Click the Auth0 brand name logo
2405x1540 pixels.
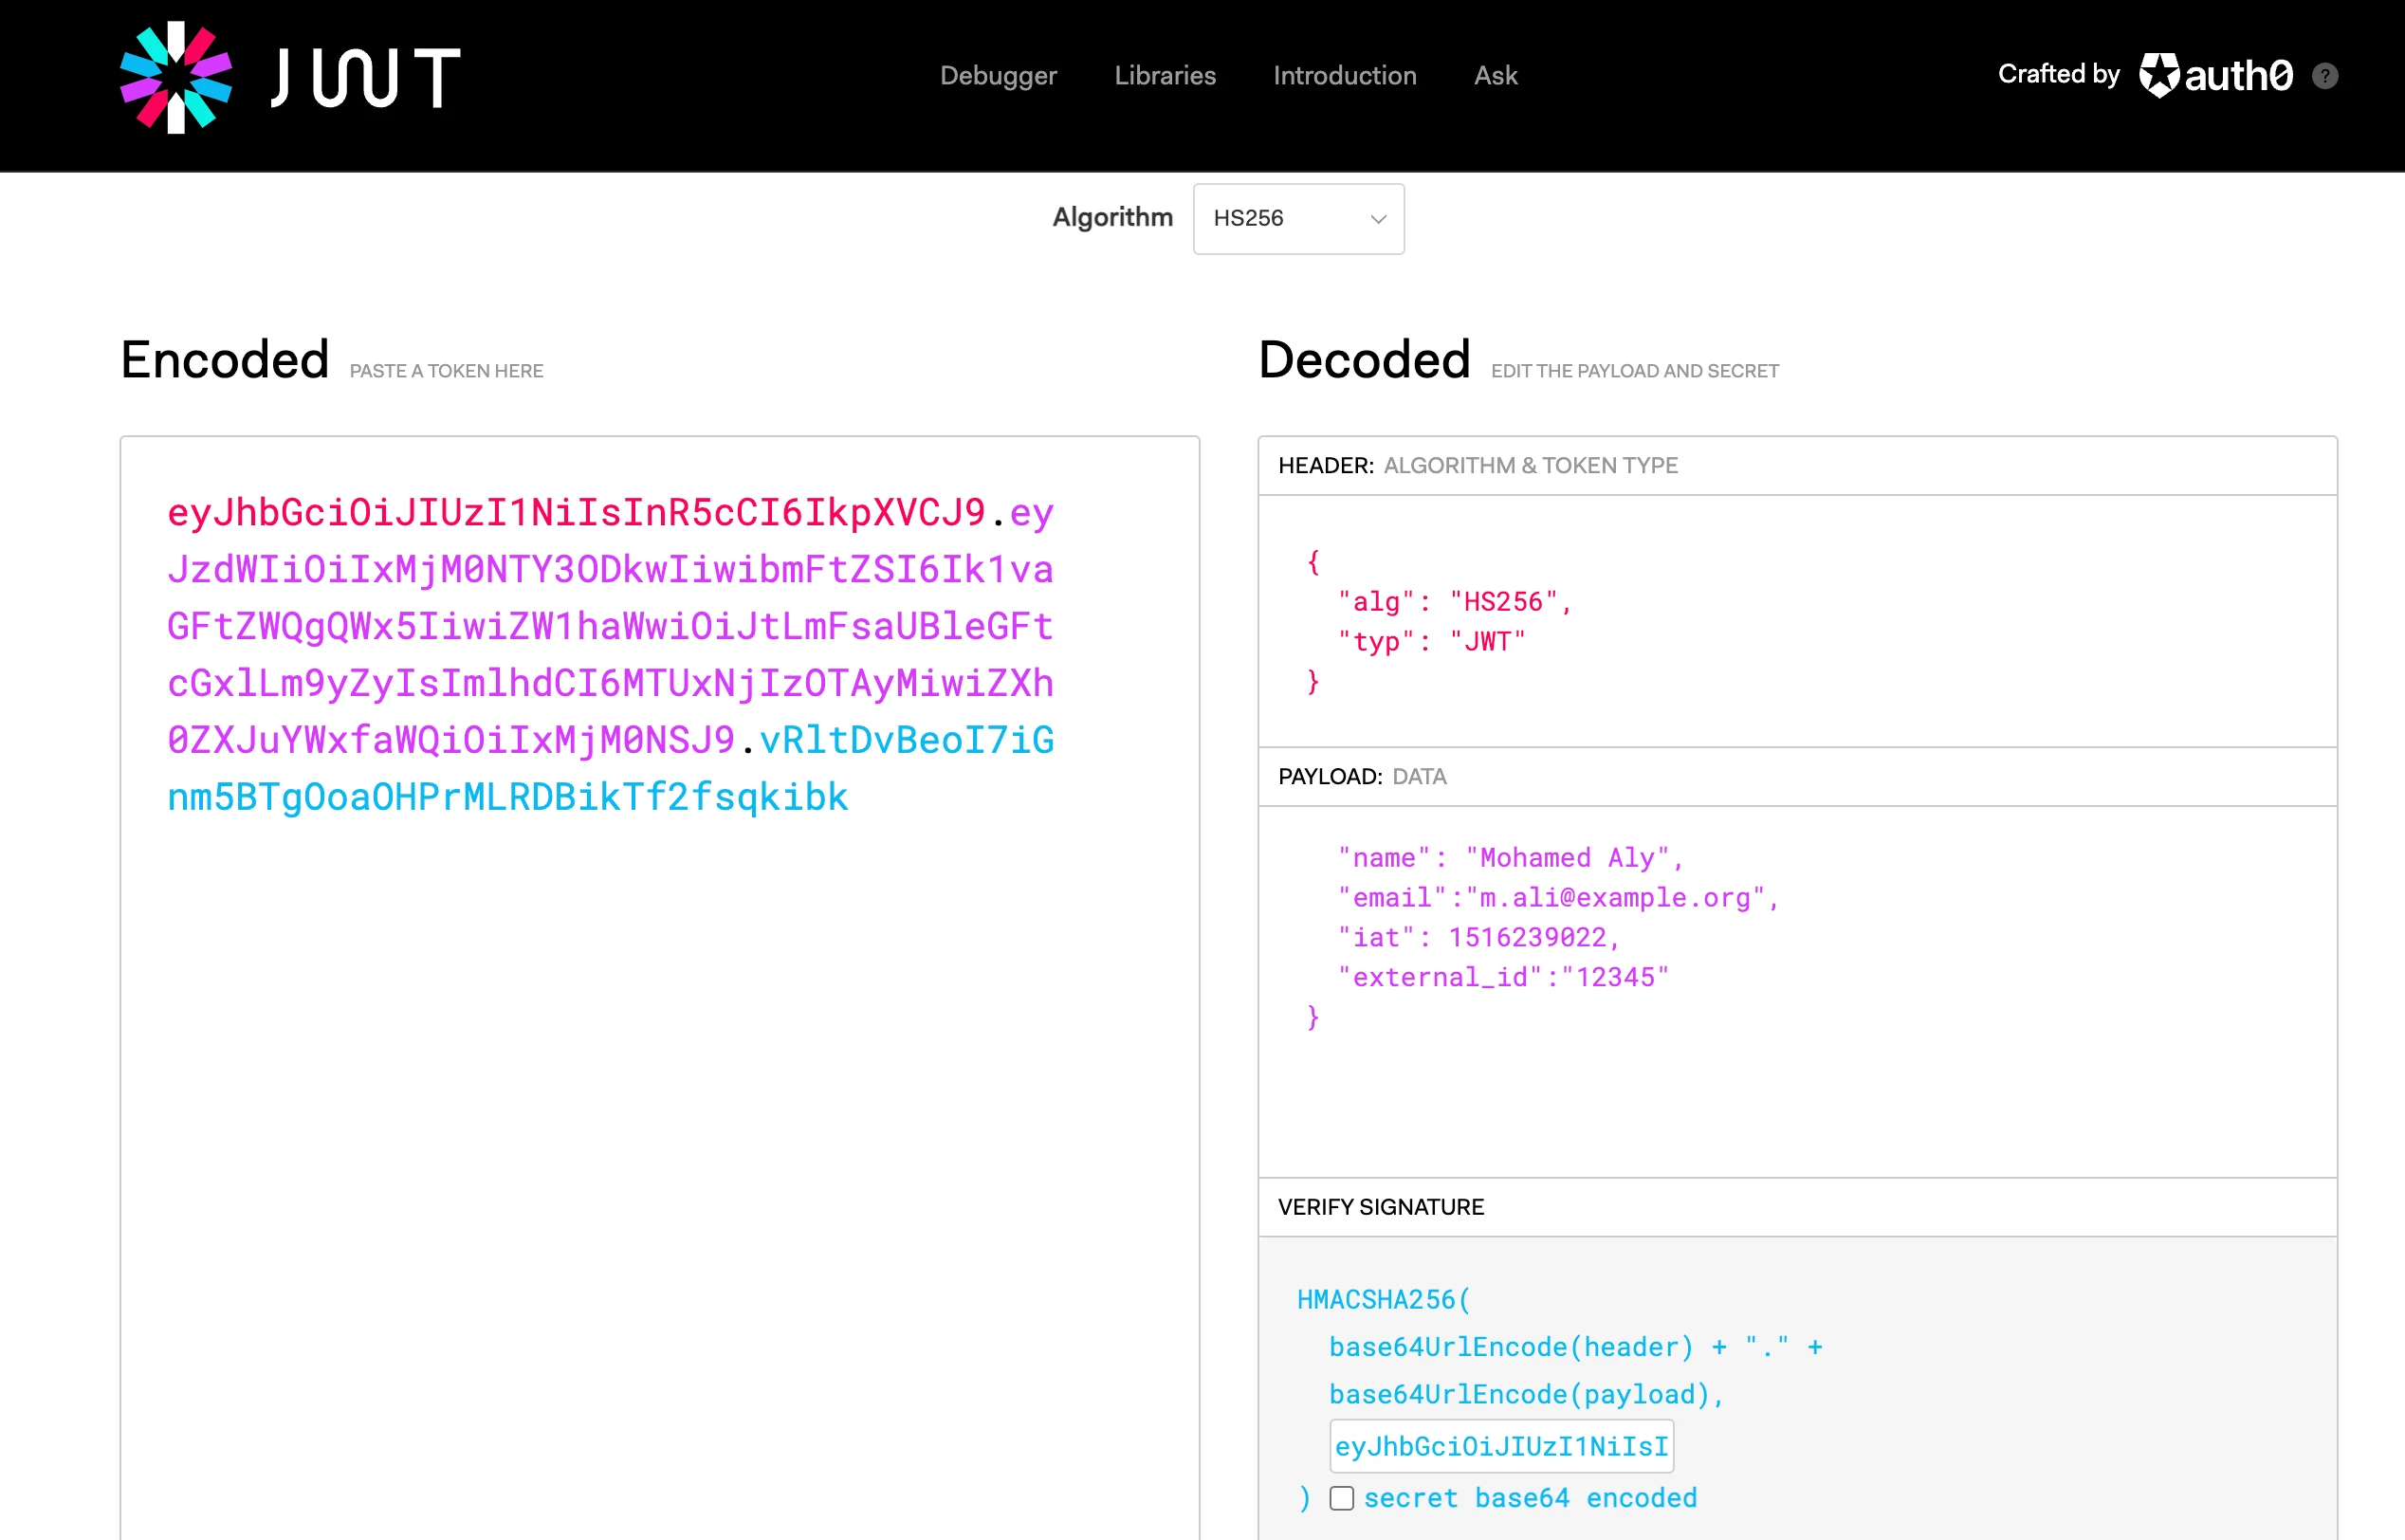tap(2238, 76)
